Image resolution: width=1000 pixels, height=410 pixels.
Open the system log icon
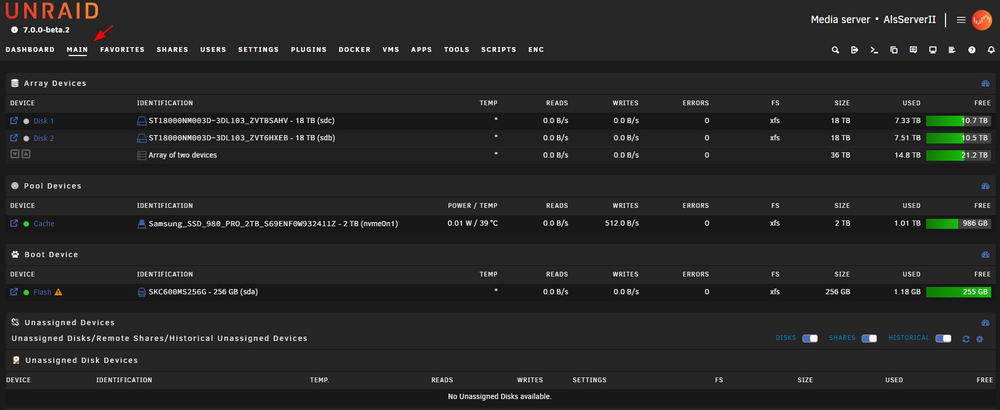click(x=952, y=50)
